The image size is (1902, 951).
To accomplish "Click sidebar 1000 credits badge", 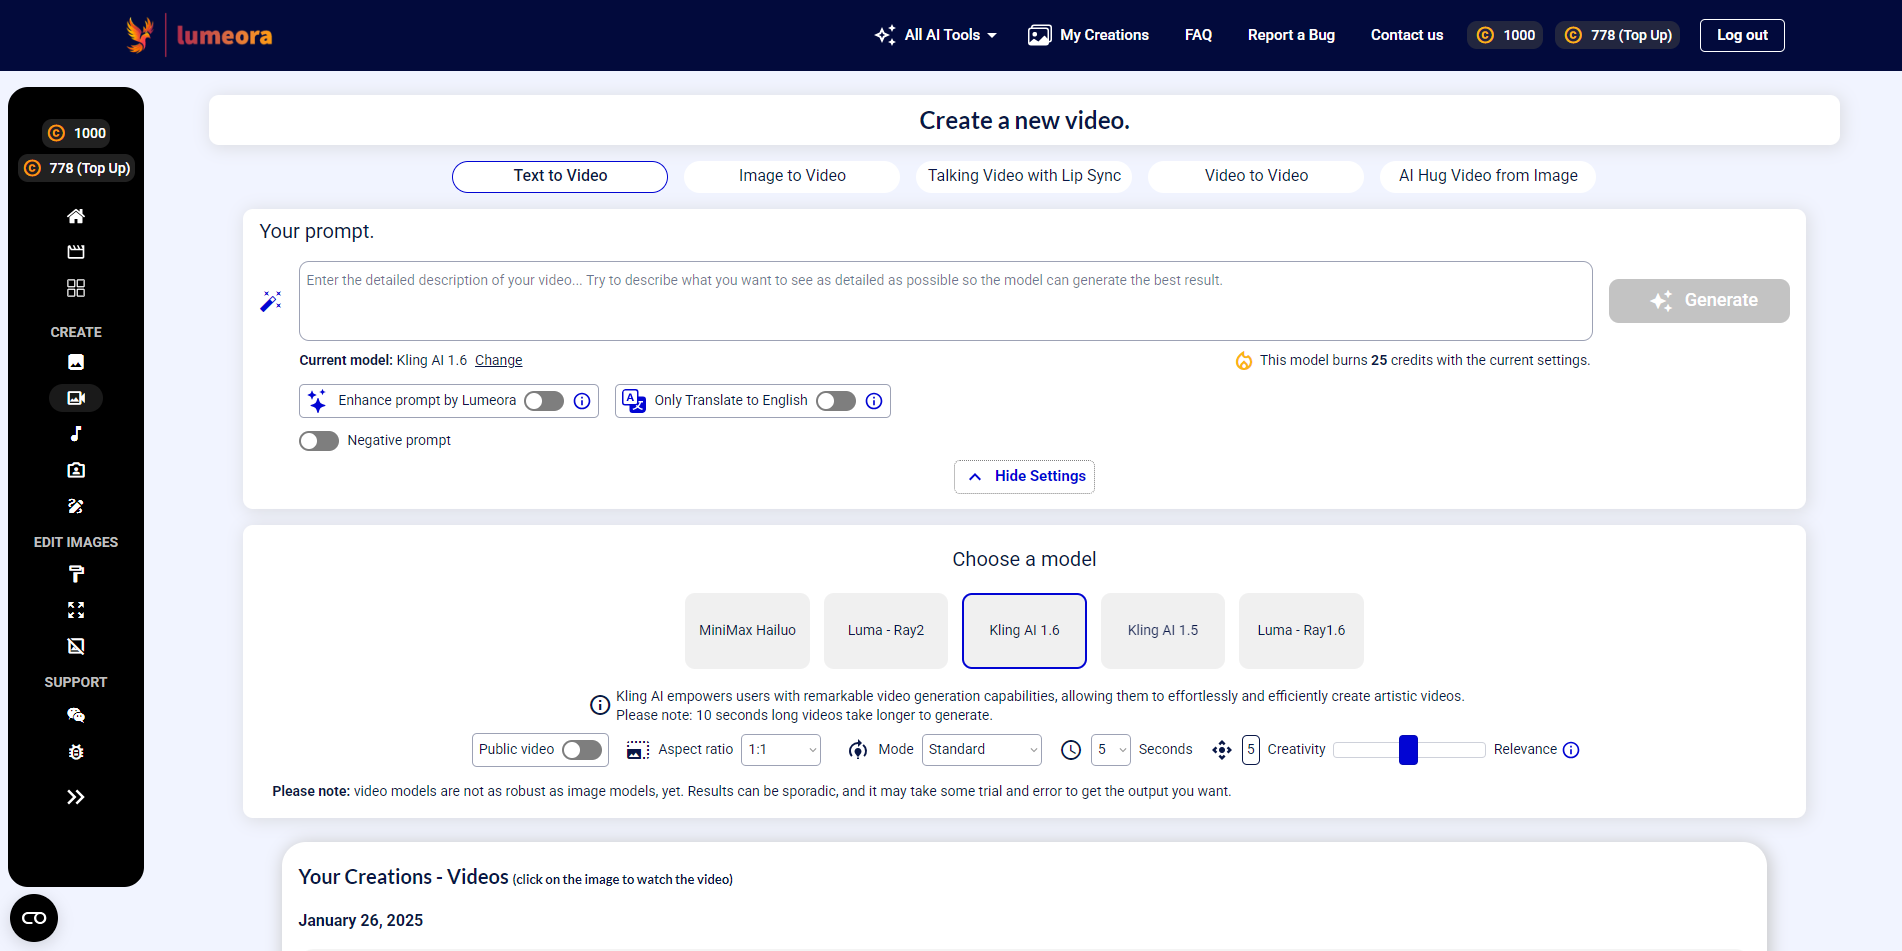I will tap(77, 133).
